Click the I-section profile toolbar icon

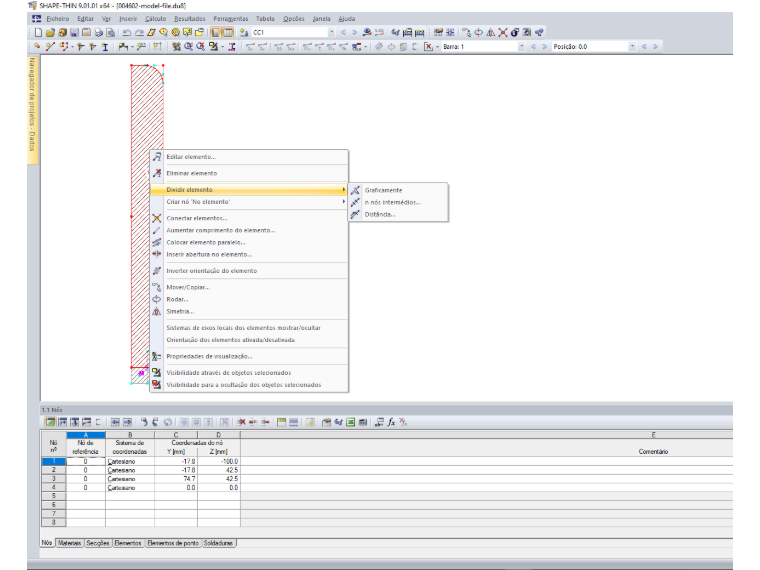coord(105,47)
